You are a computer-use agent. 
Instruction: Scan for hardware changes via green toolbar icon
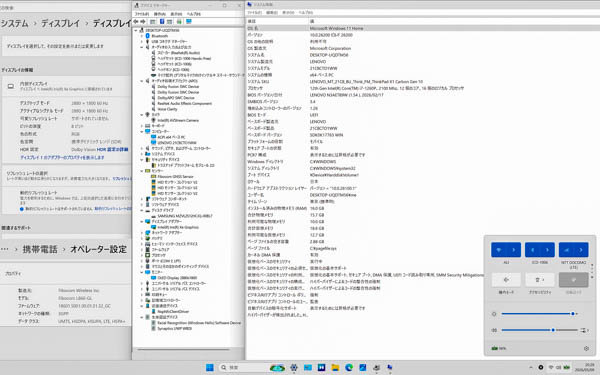pyautogui.click(x=179, y=22)
